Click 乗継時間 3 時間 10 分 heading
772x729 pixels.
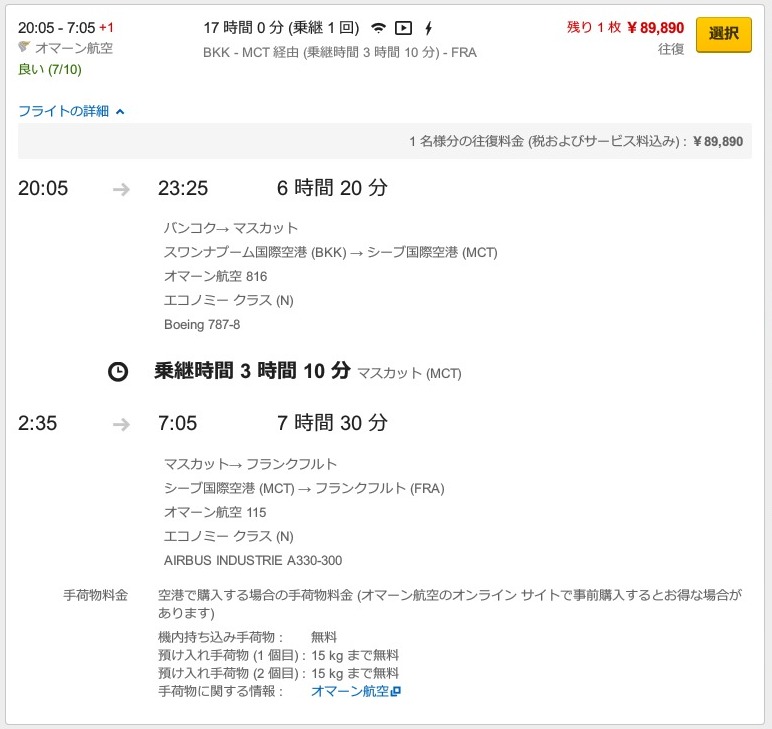(252, 371)
